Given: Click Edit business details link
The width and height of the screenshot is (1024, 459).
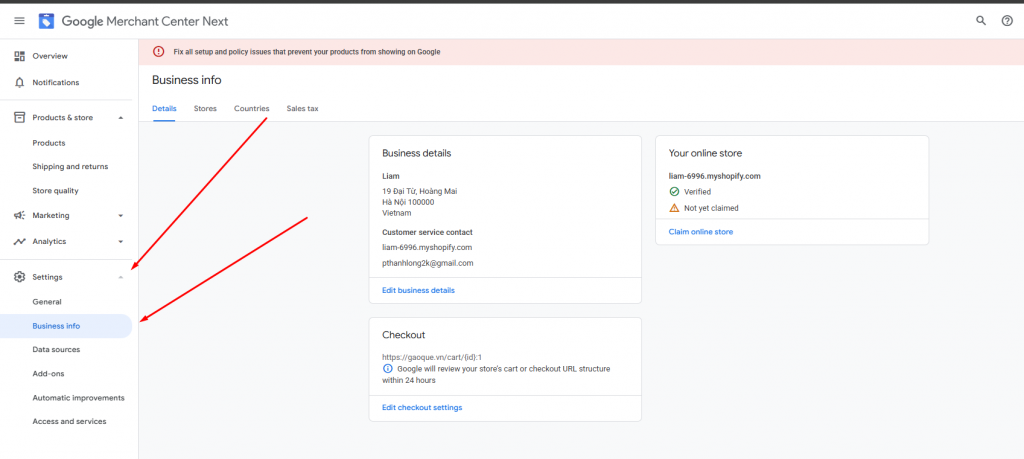Looking at the screenshot, I should point(418,290).
